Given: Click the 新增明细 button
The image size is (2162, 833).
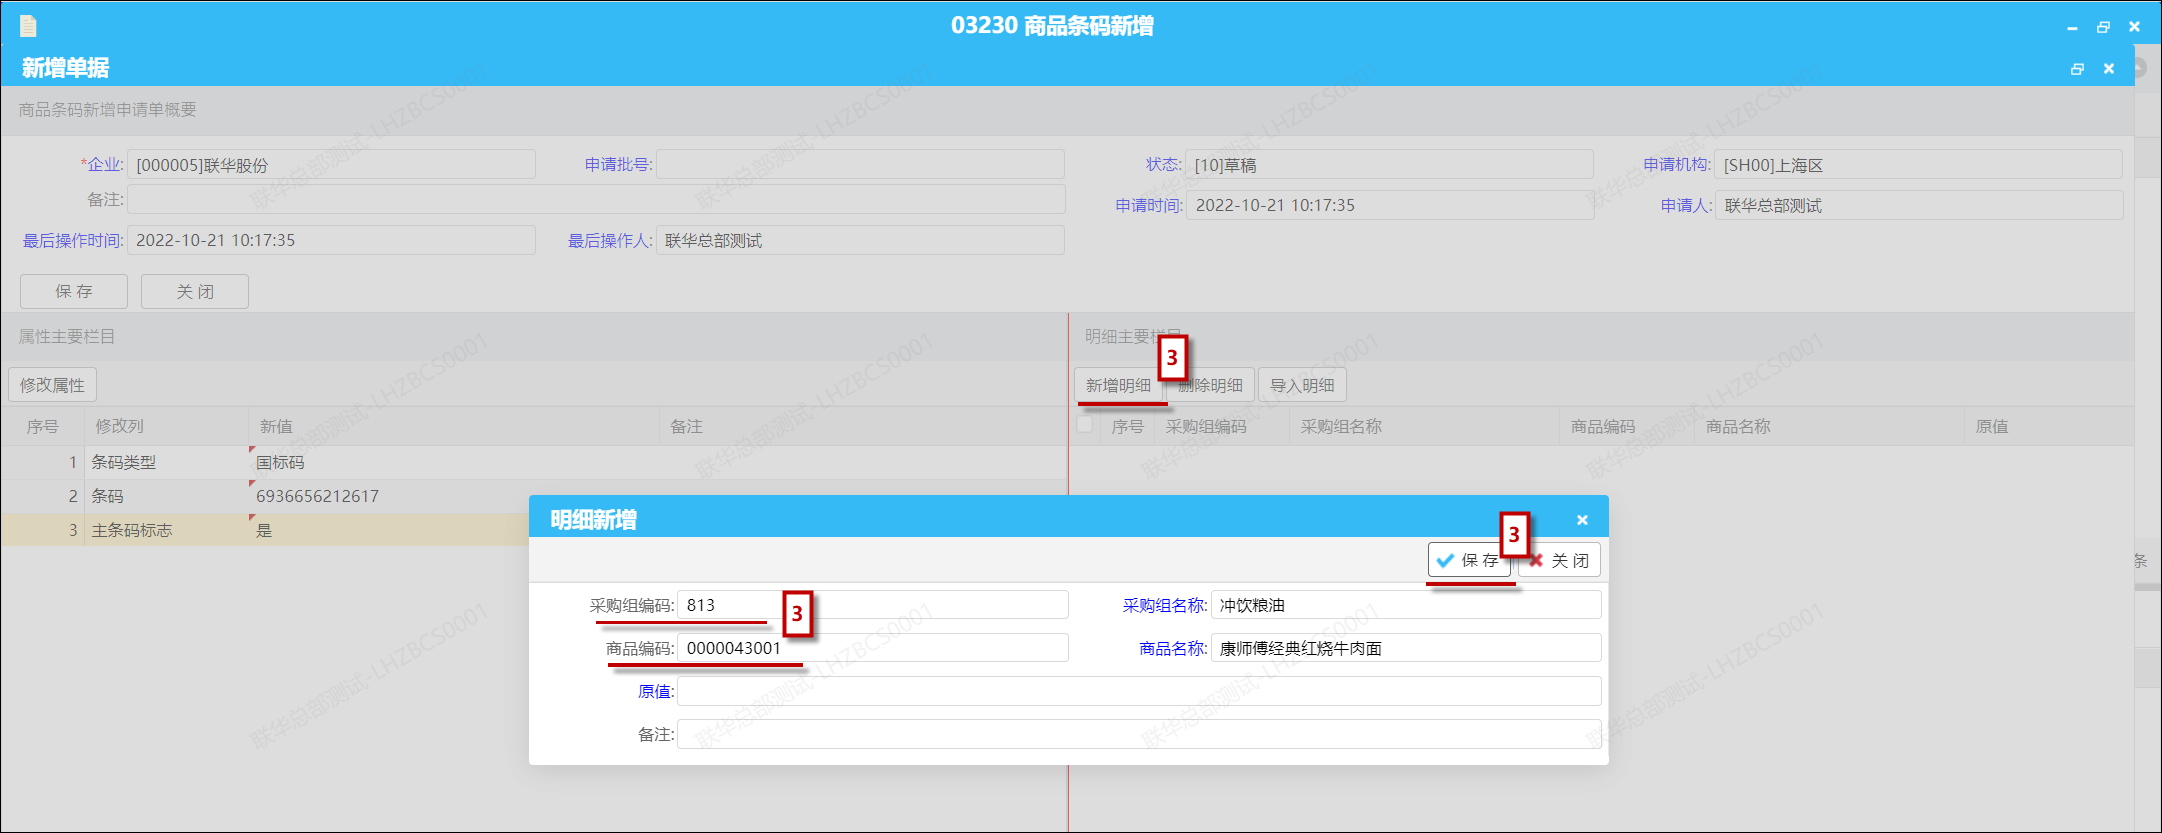Looking at the screenshot, I should click(x=1117, y=386).
